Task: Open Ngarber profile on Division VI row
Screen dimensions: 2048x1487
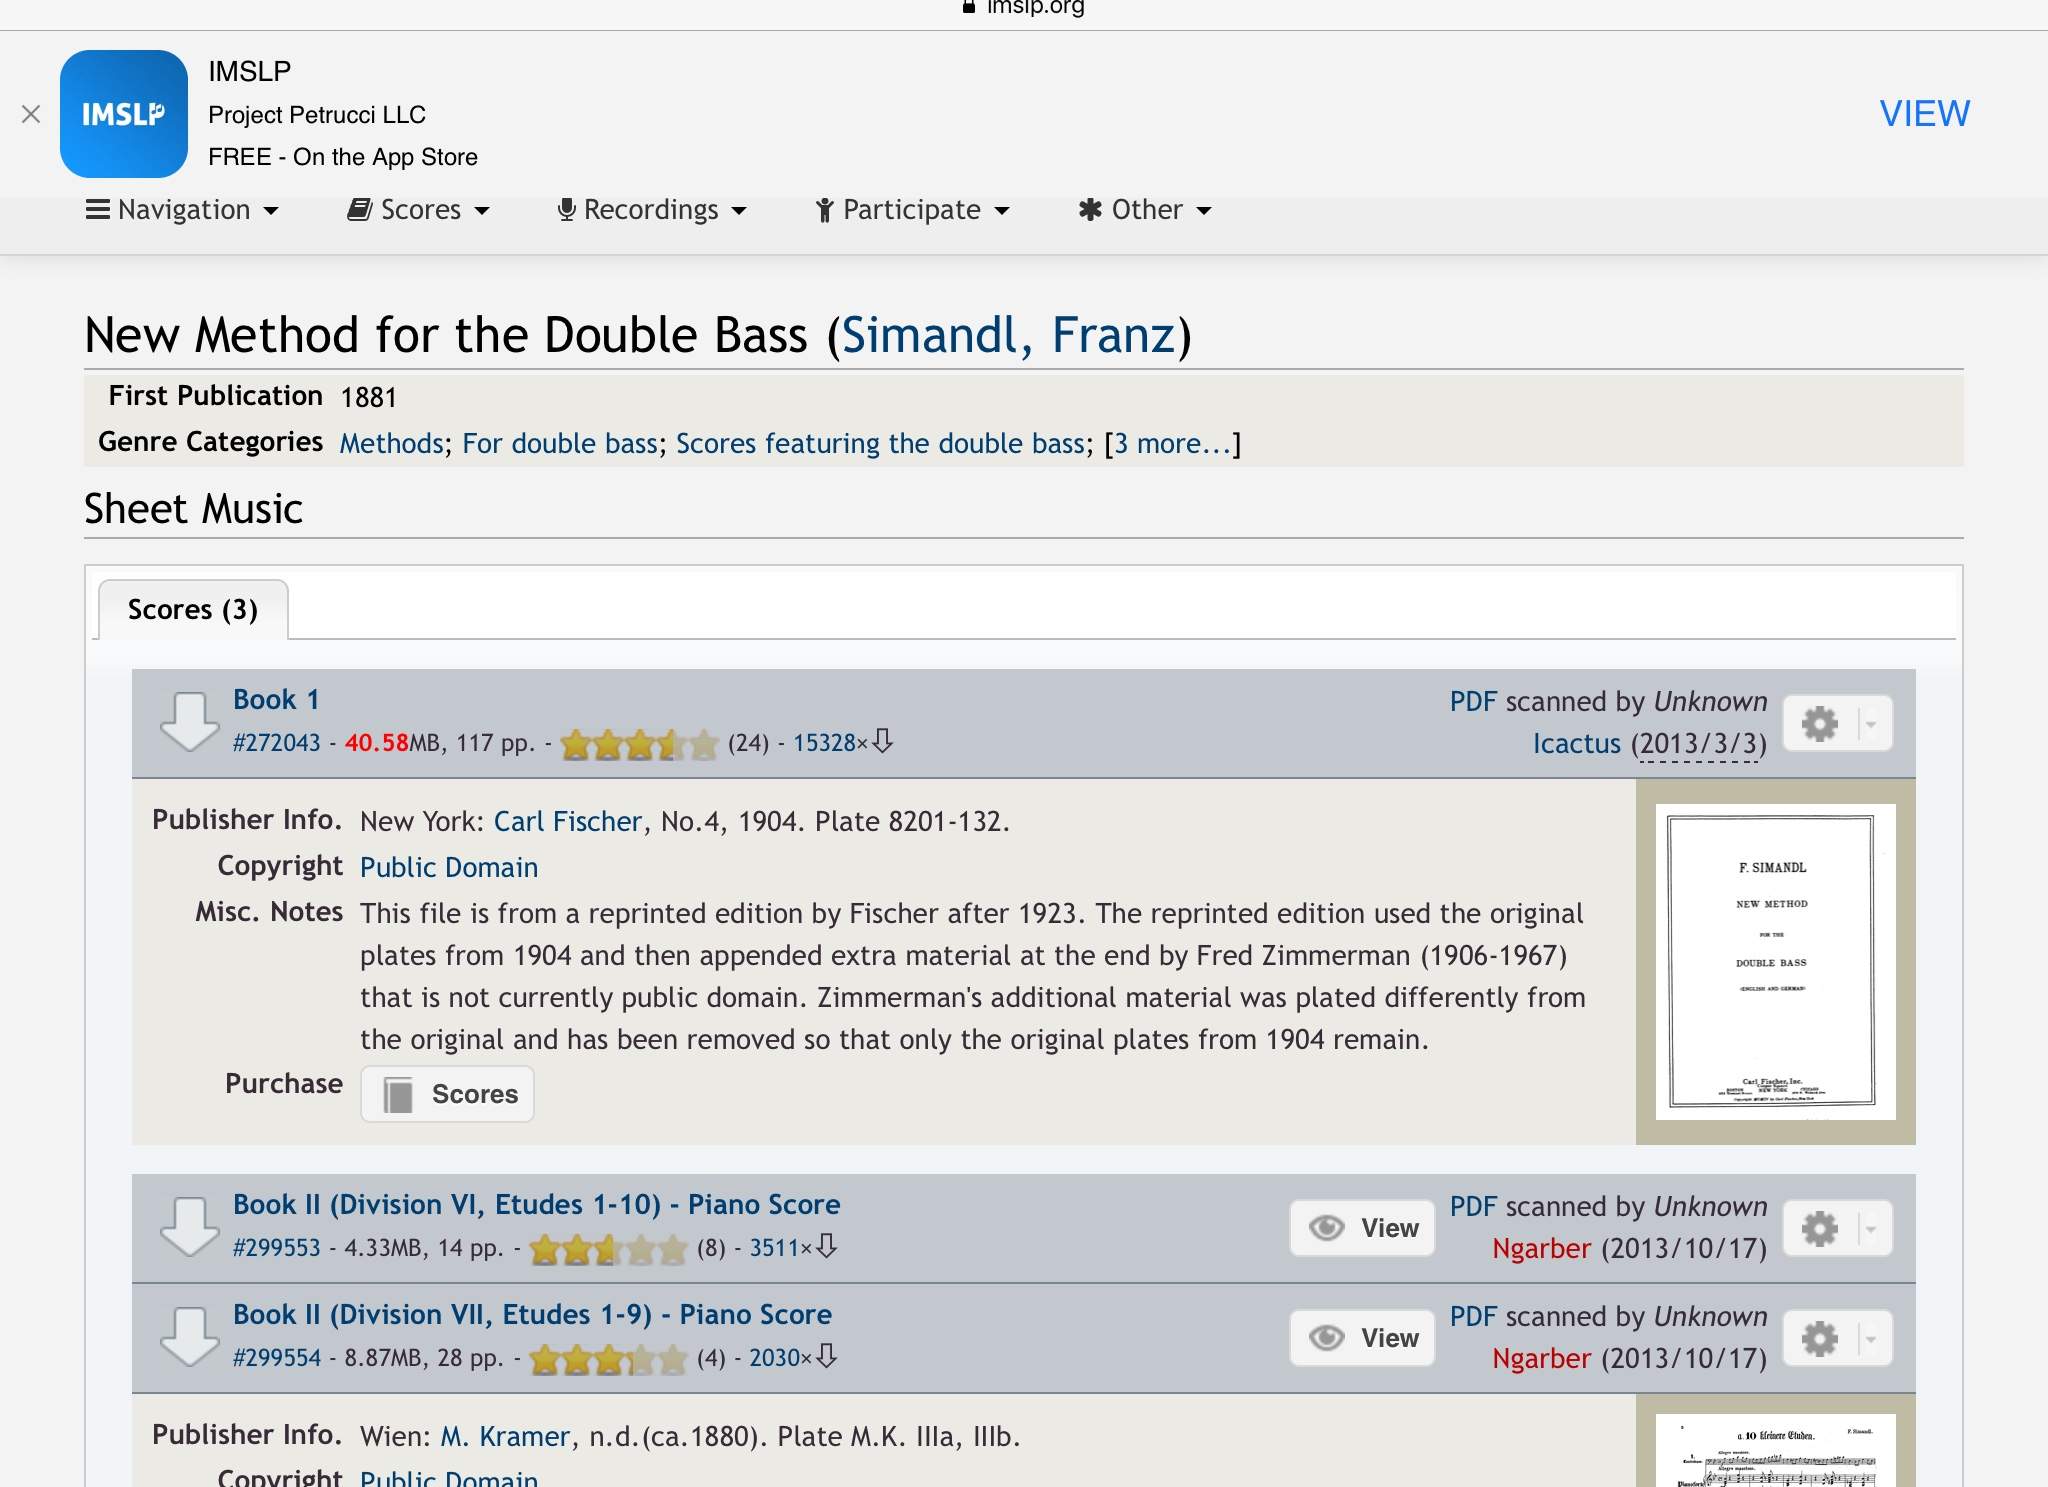Action: (1541, 1249)
